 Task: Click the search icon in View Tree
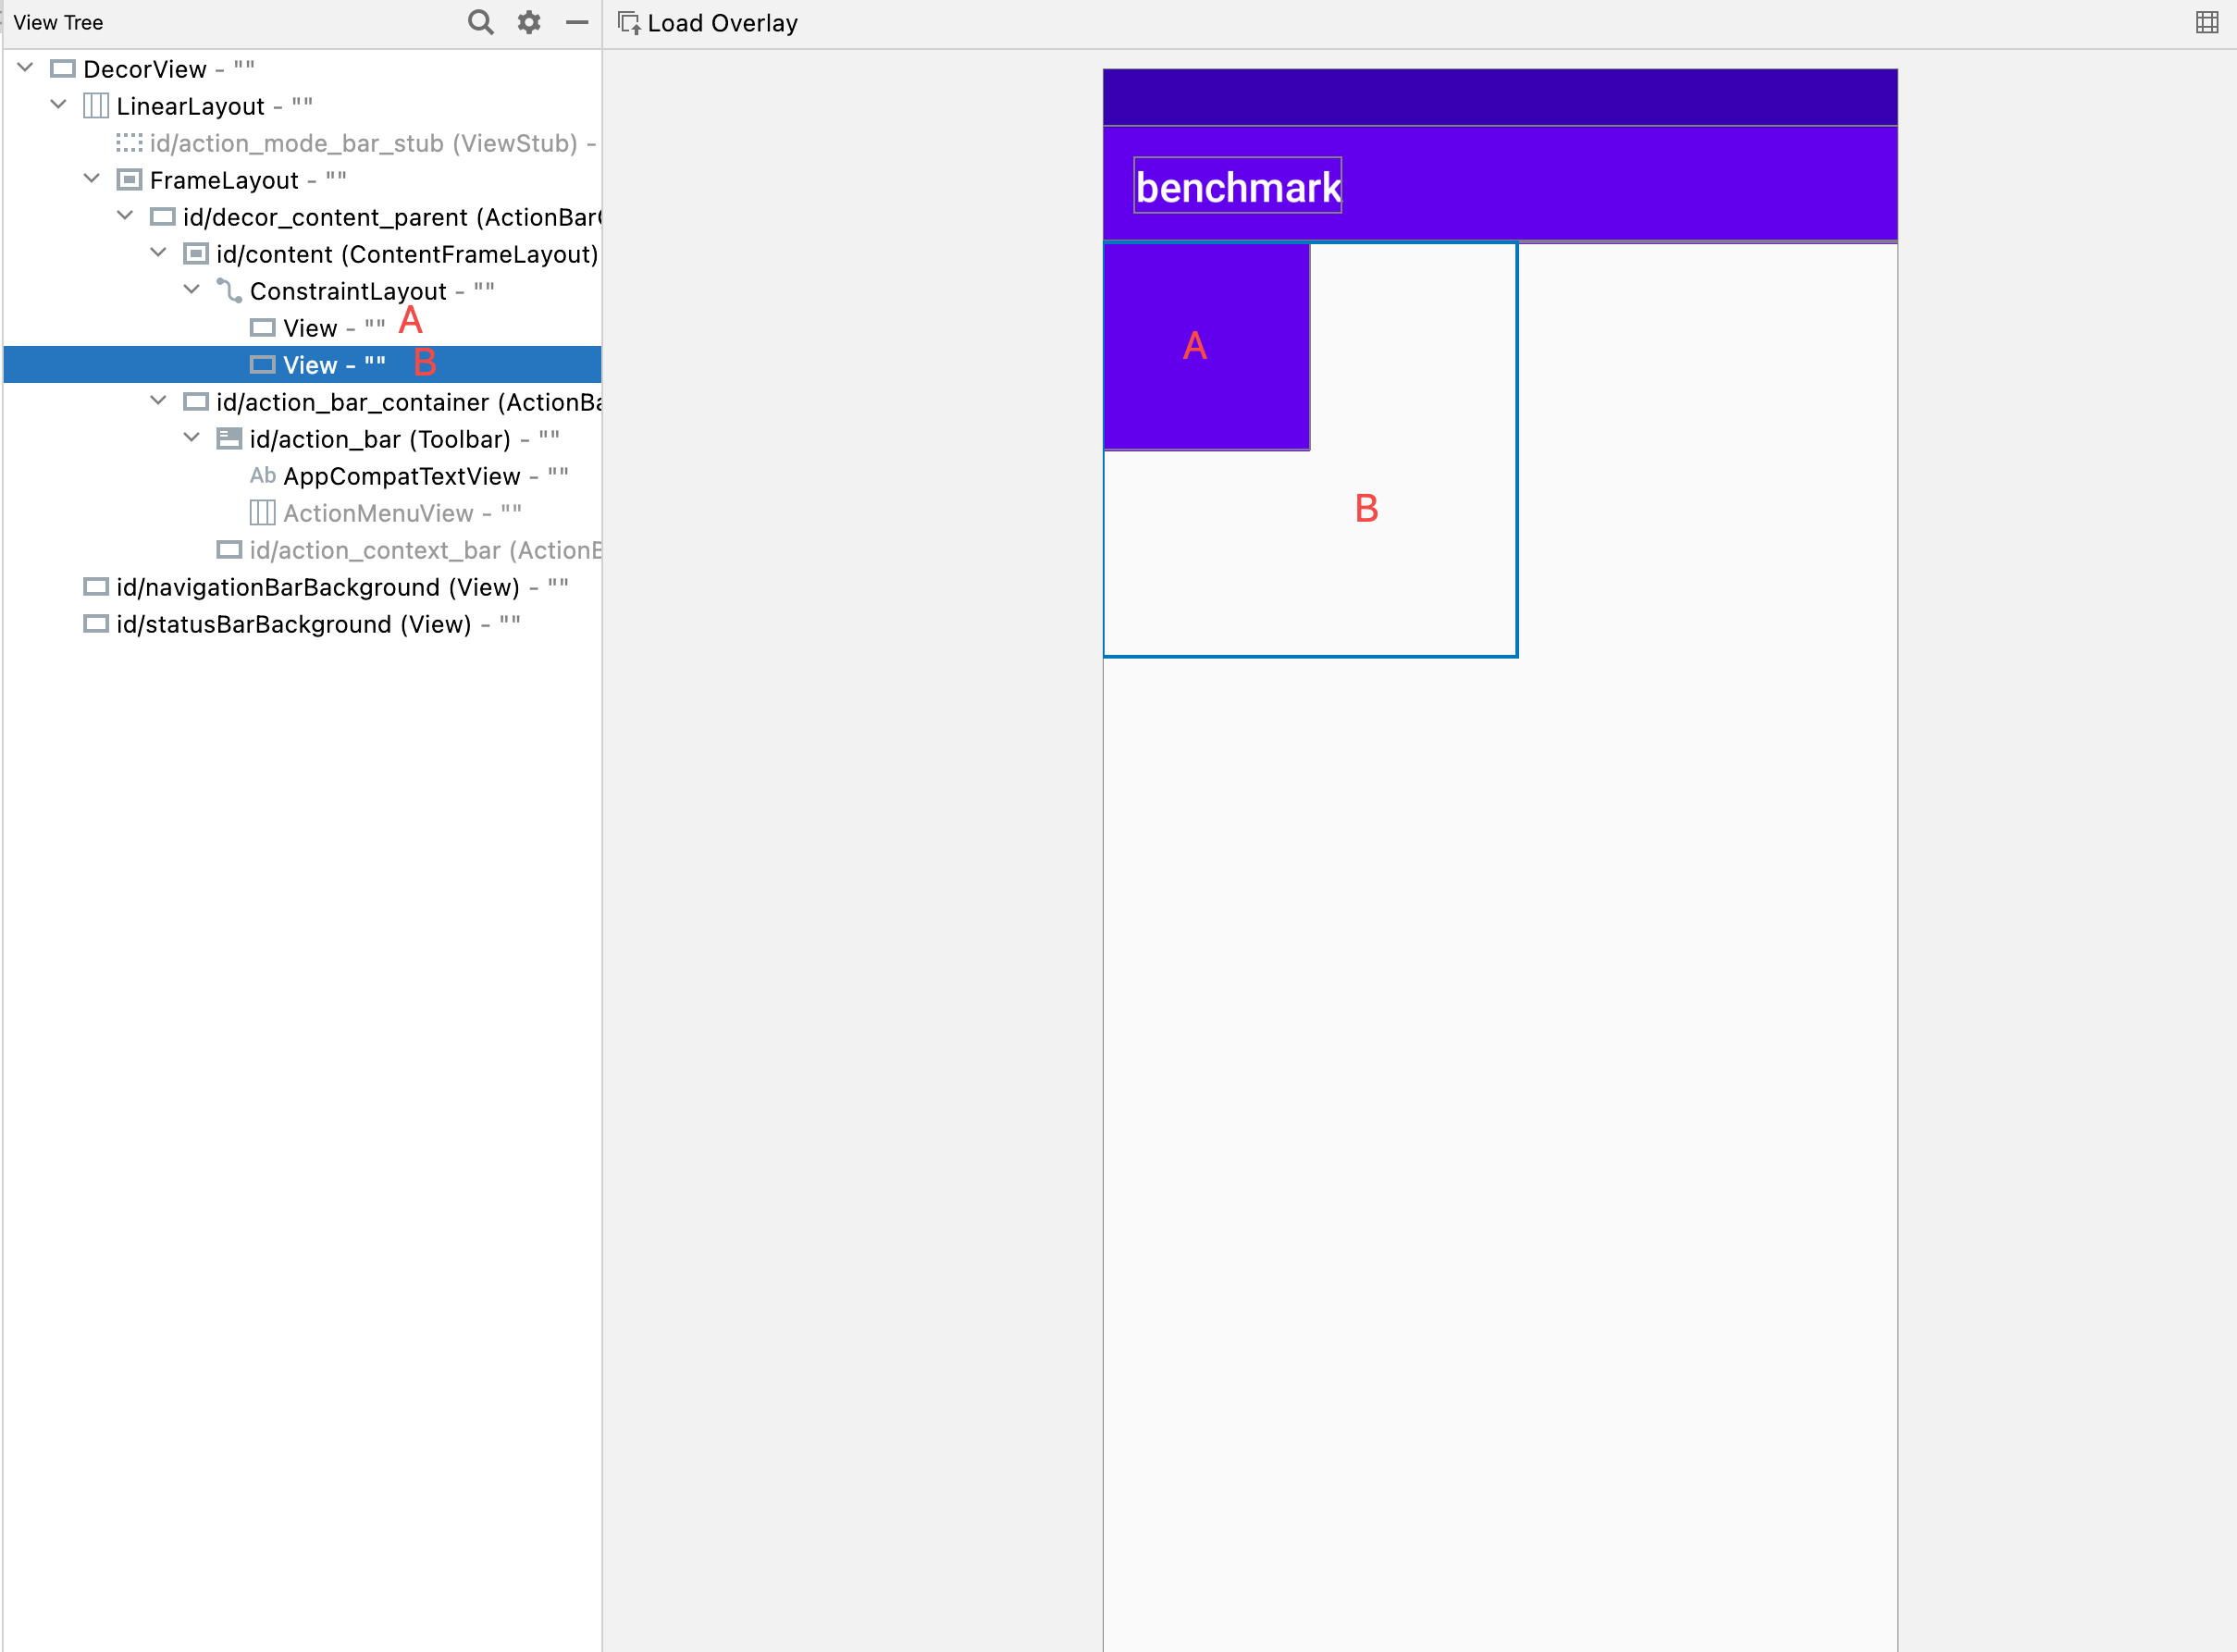coord(480,22)
